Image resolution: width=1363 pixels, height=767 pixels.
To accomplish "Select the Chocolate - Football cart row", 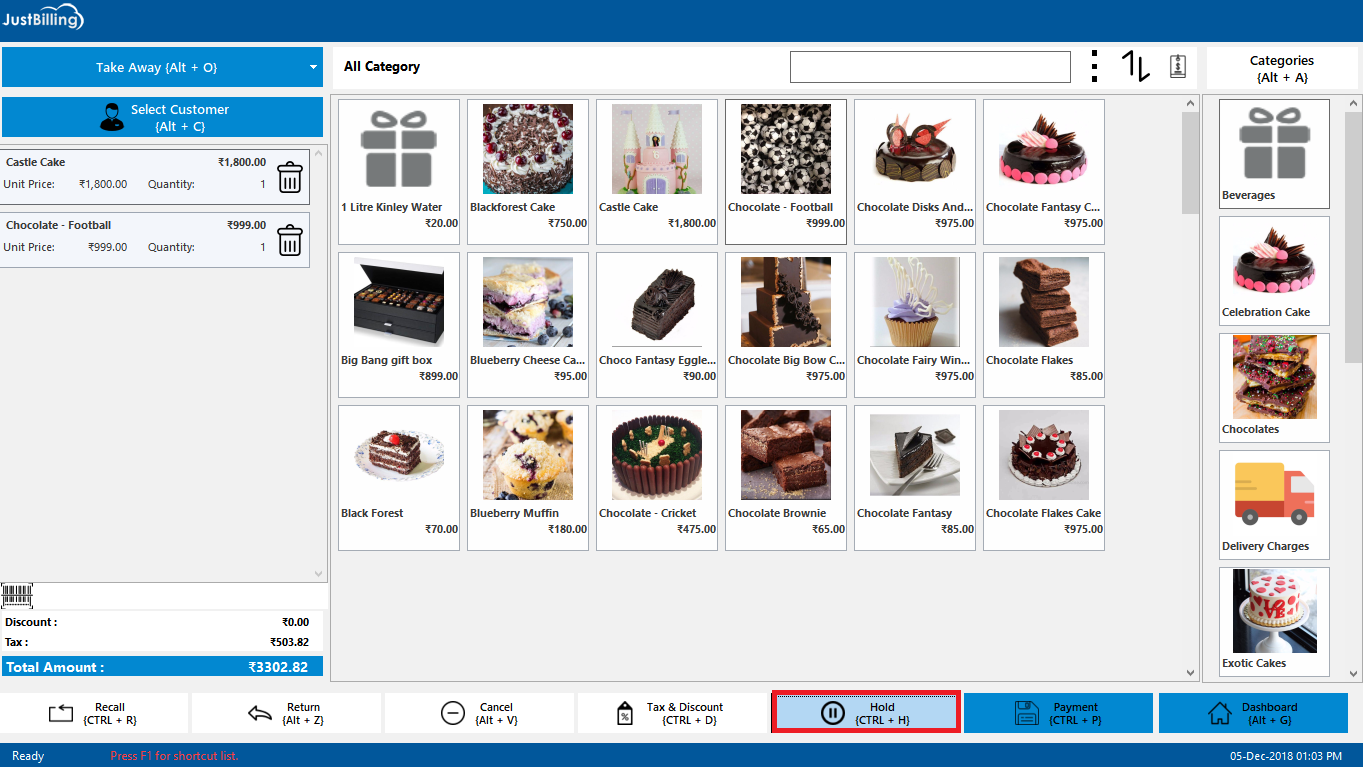I will pos(155,240).
